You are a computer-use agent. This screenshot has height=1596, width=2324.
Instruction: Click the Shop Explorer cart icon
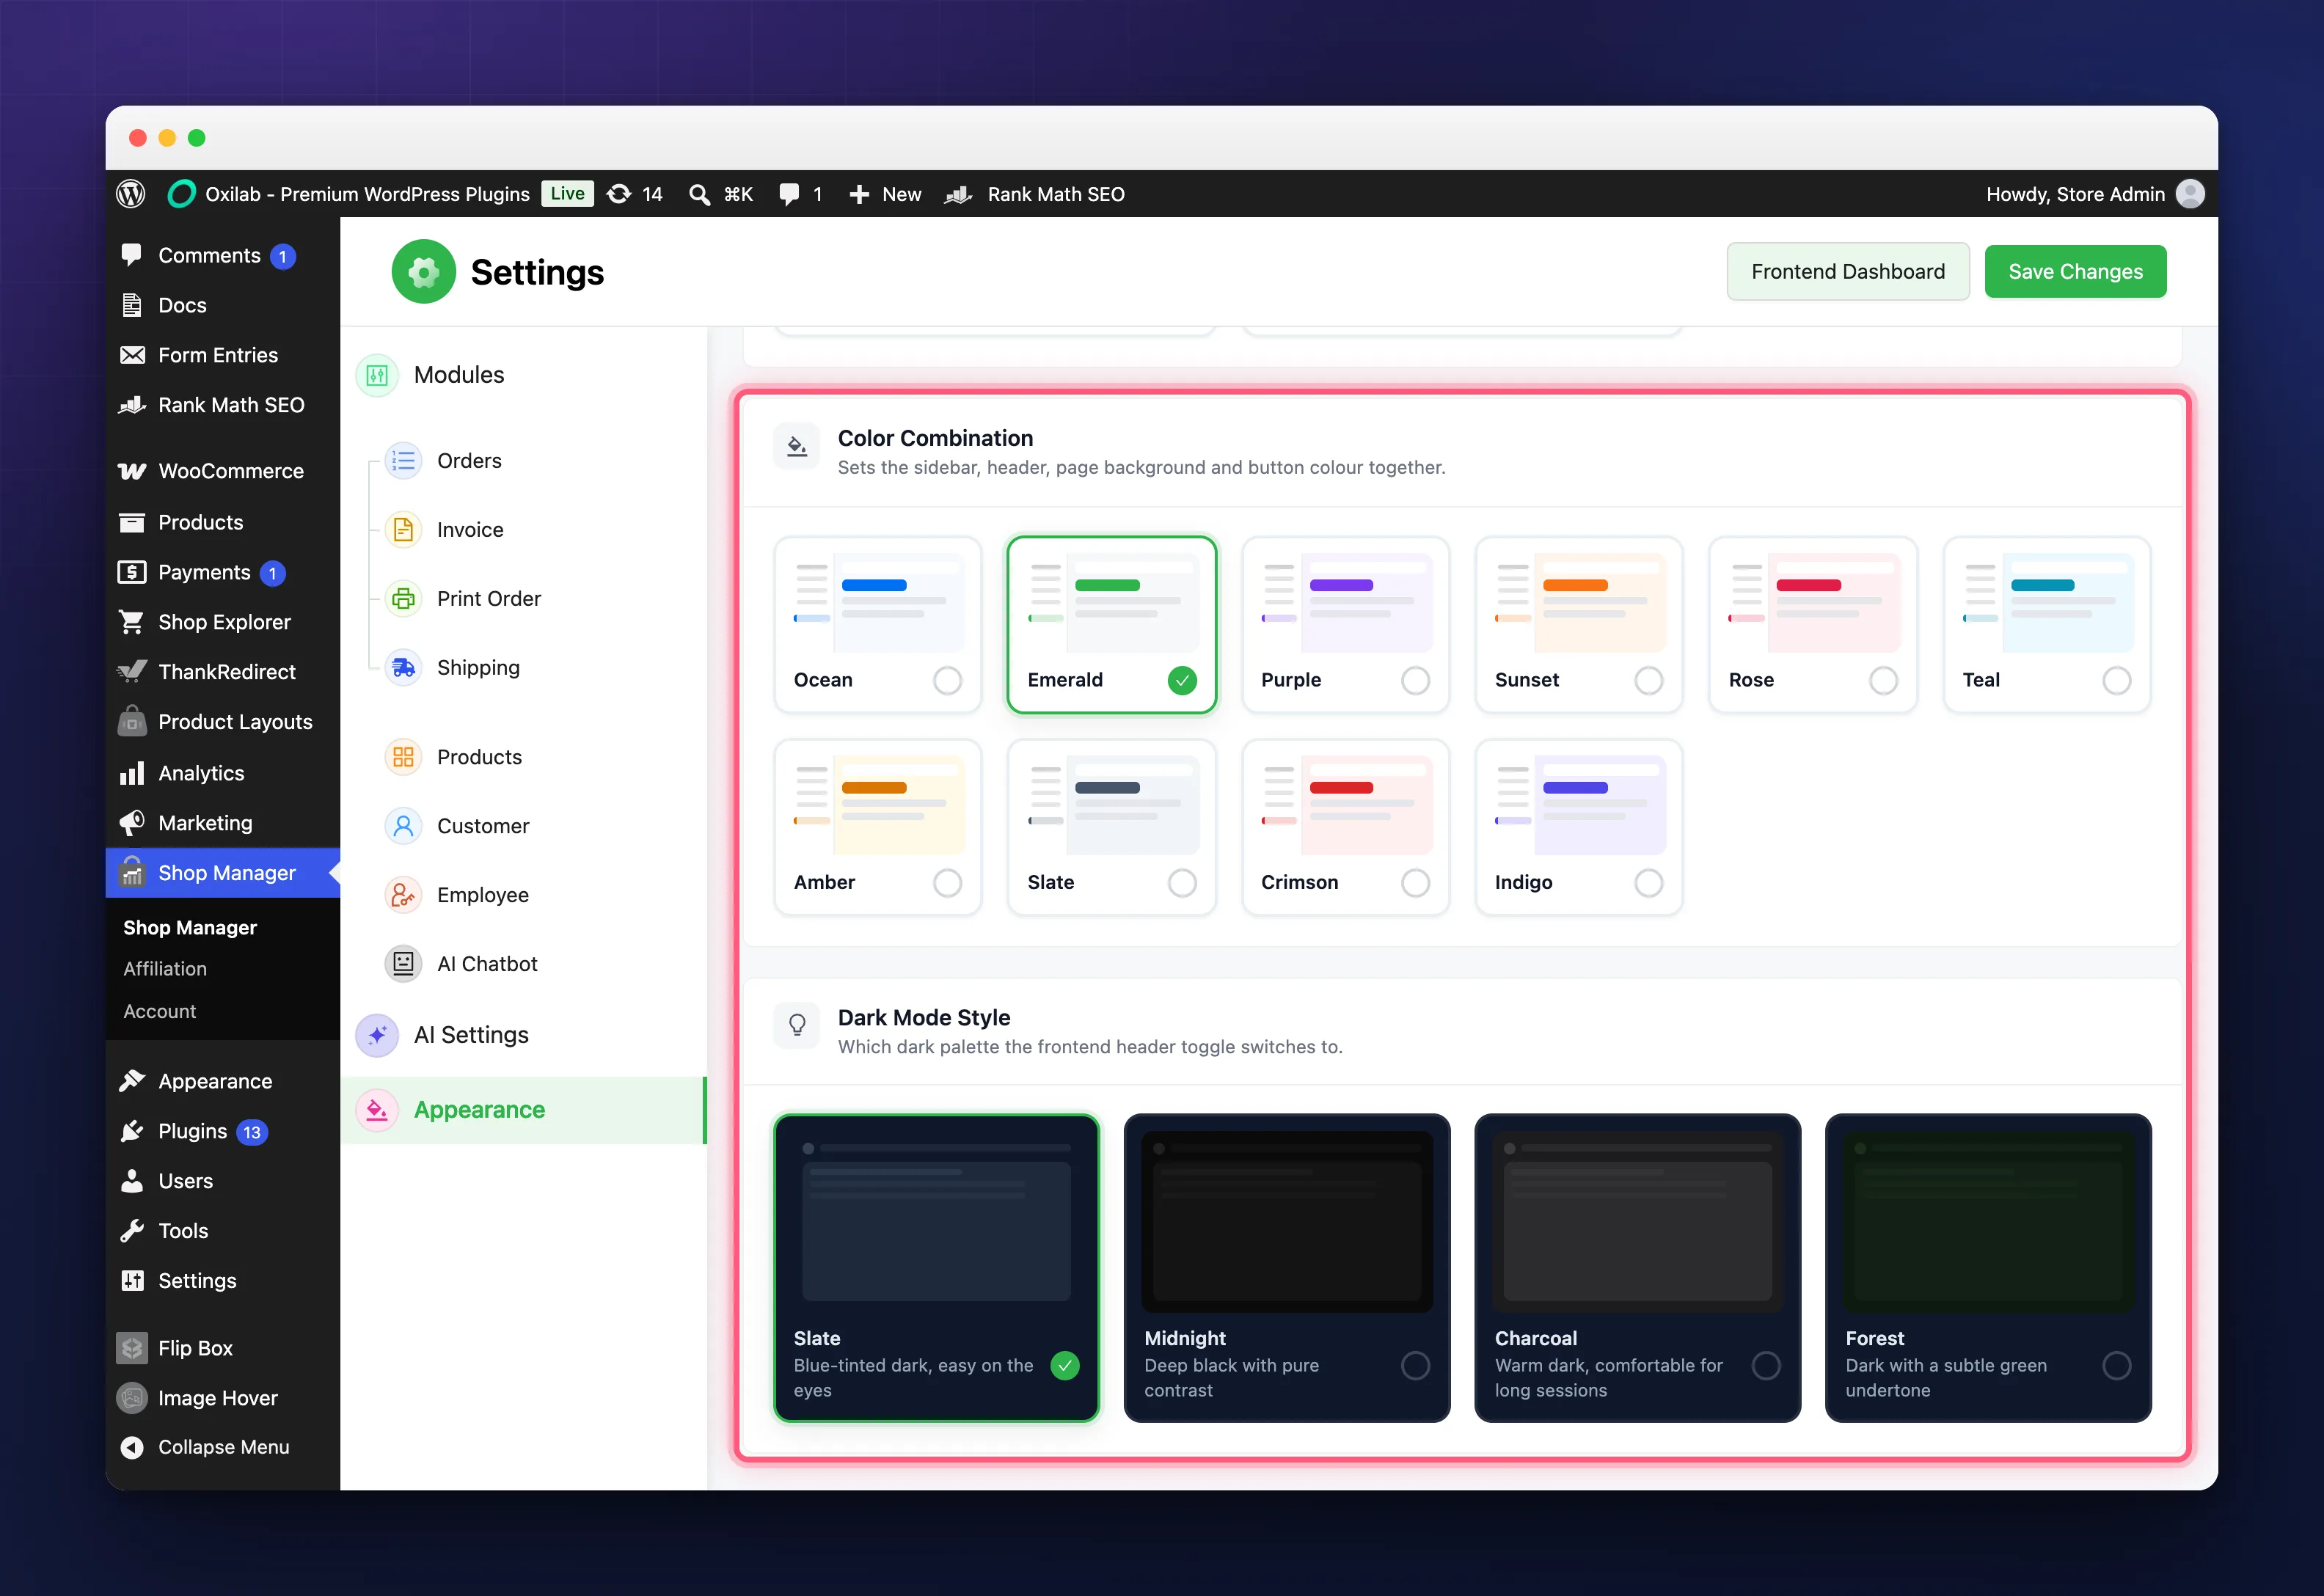pos(132,622)
